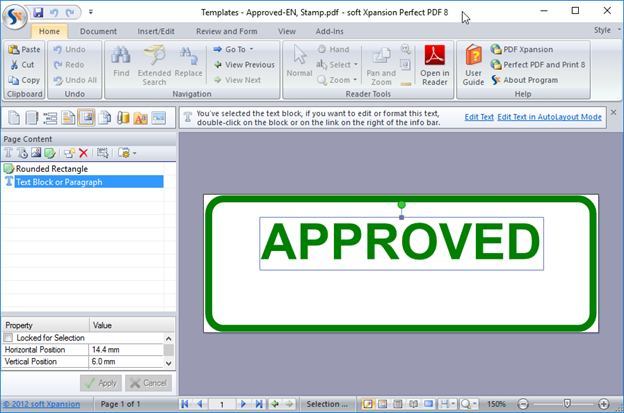Click the Edit Text link
This screenshot has height=413, width=624.
coord(479,117)
